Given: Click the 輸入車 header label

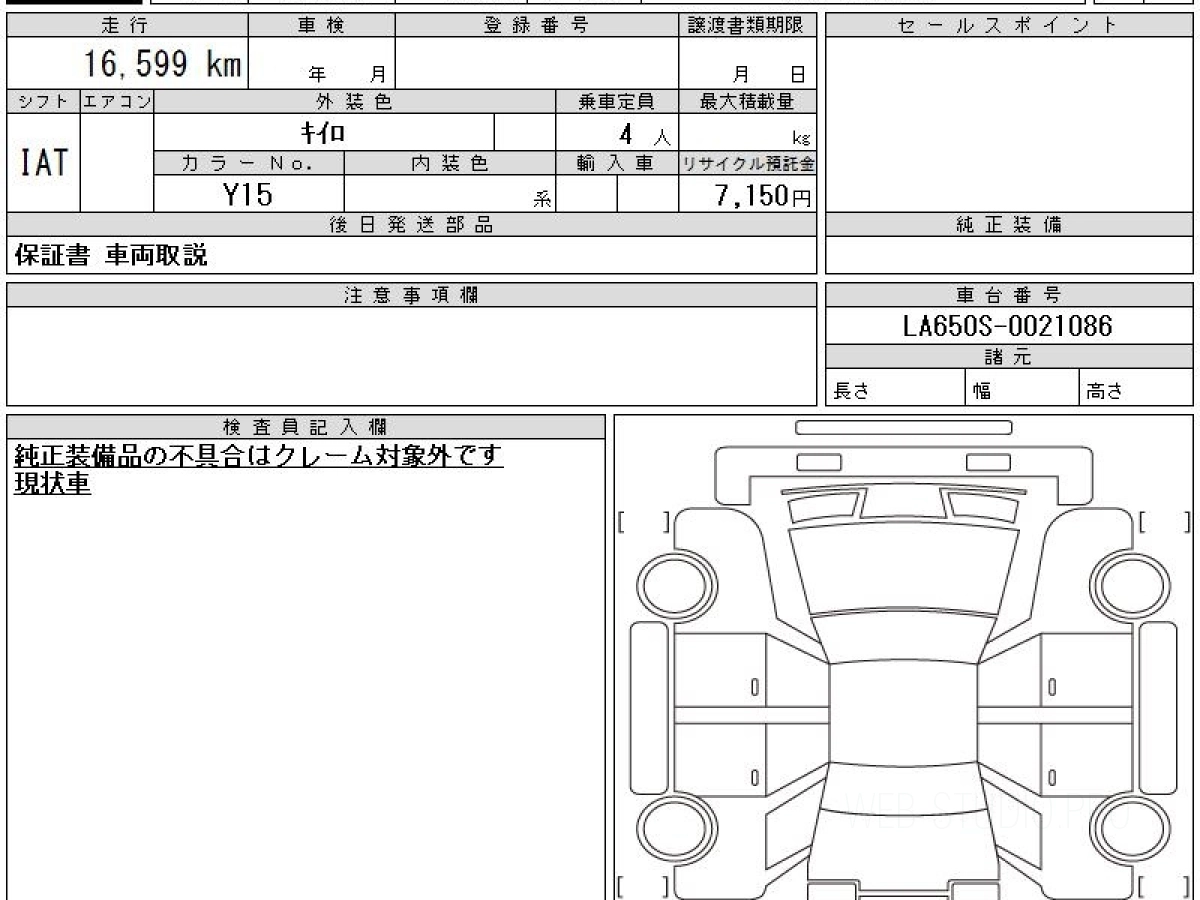Looking at the screenshot, I should coord(616,164).
